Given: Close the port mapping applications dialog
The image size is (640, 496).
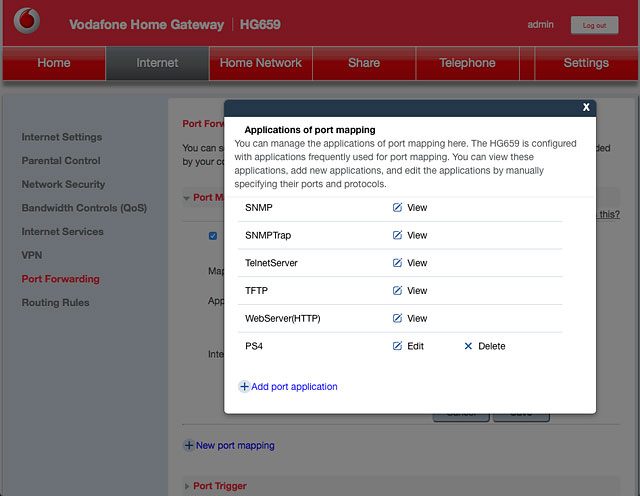Looking at the screenshot, I should tap(586, 107).
